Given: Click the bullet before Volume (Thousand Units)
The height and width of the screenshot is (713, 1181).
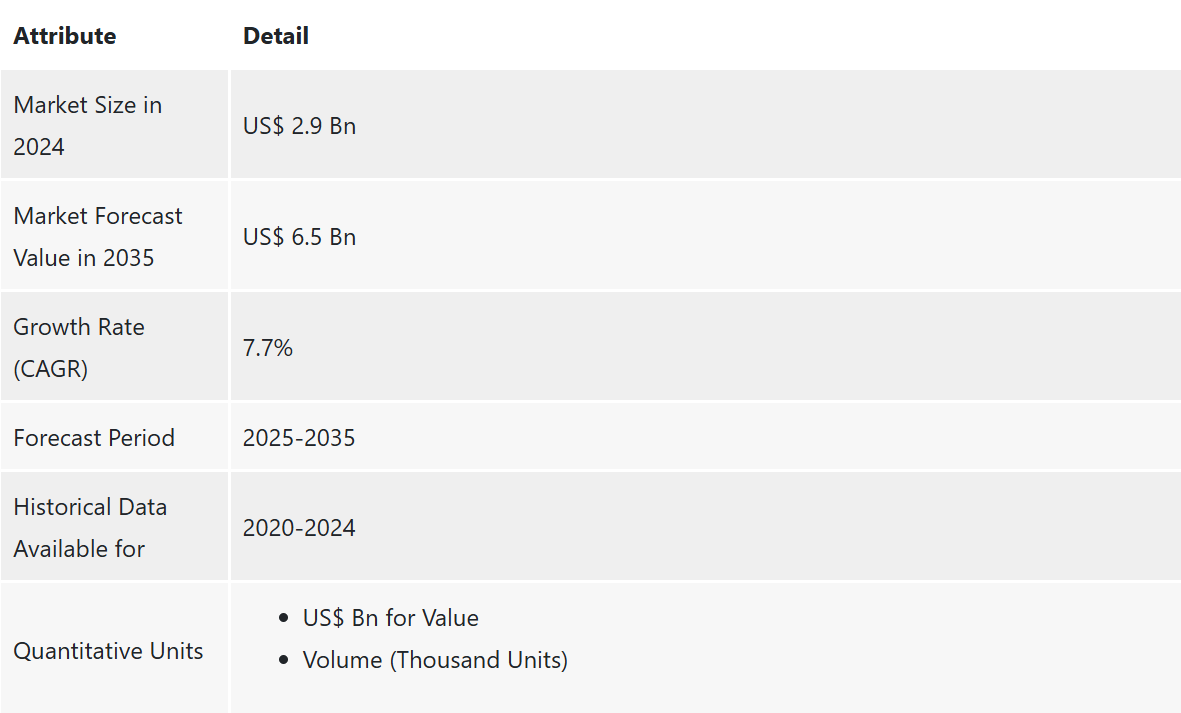Looking at the screenshot, I should coord(283,660).
